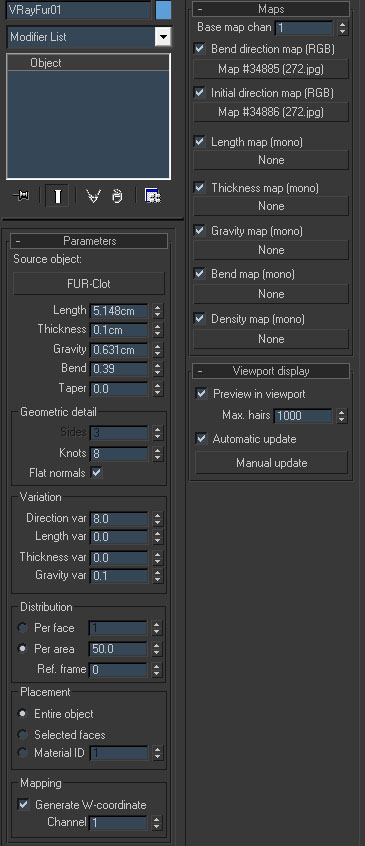Click Make Unique icon
Image resolution: width=365 pixels, height=846 pixels.
(x=94, y=196)
